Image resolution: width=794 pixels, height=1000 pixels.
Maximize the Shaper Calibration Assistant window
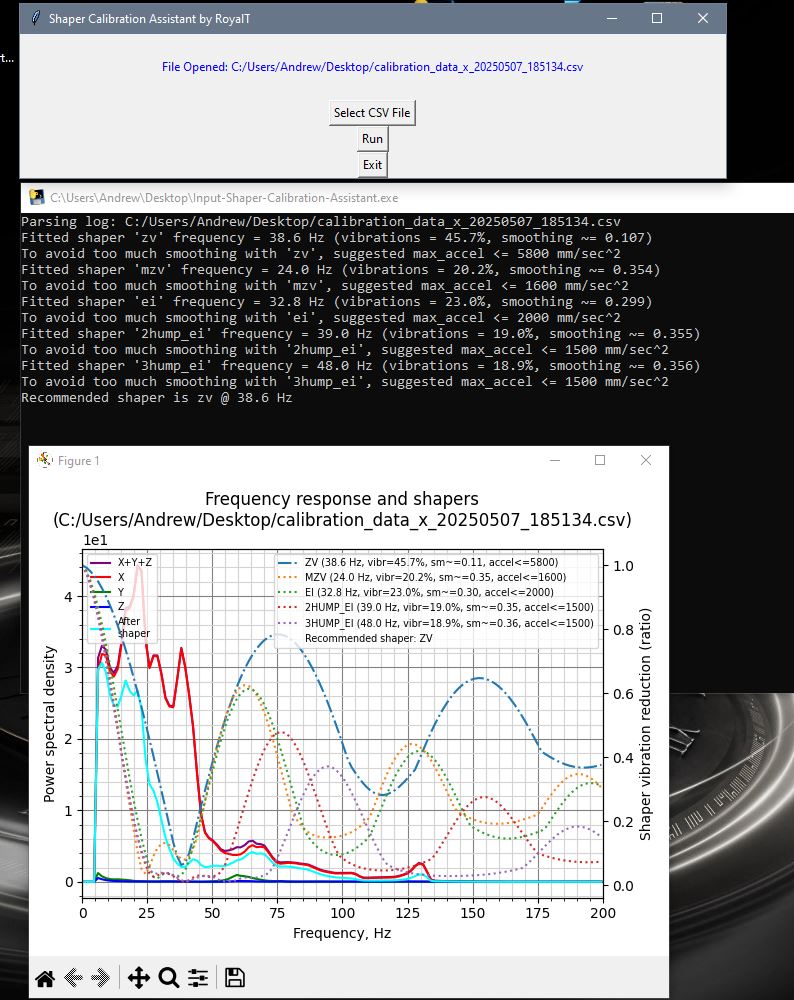pyautogui.click(x=657, y=18)
